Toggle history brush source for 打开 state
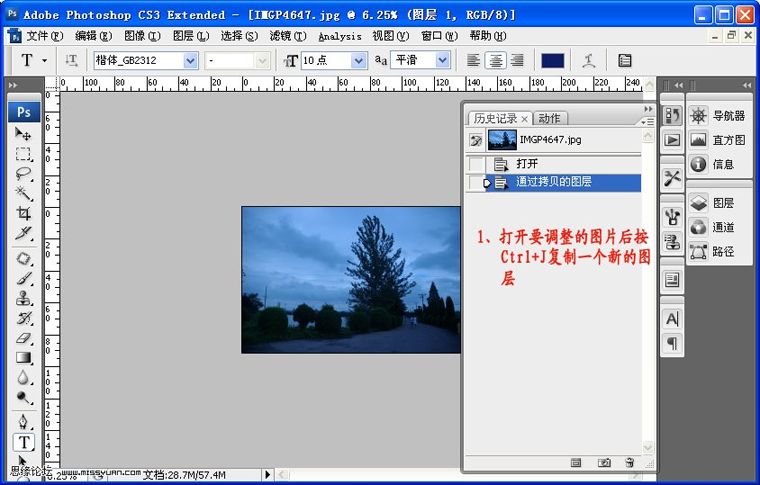 [x=476, y=164]
